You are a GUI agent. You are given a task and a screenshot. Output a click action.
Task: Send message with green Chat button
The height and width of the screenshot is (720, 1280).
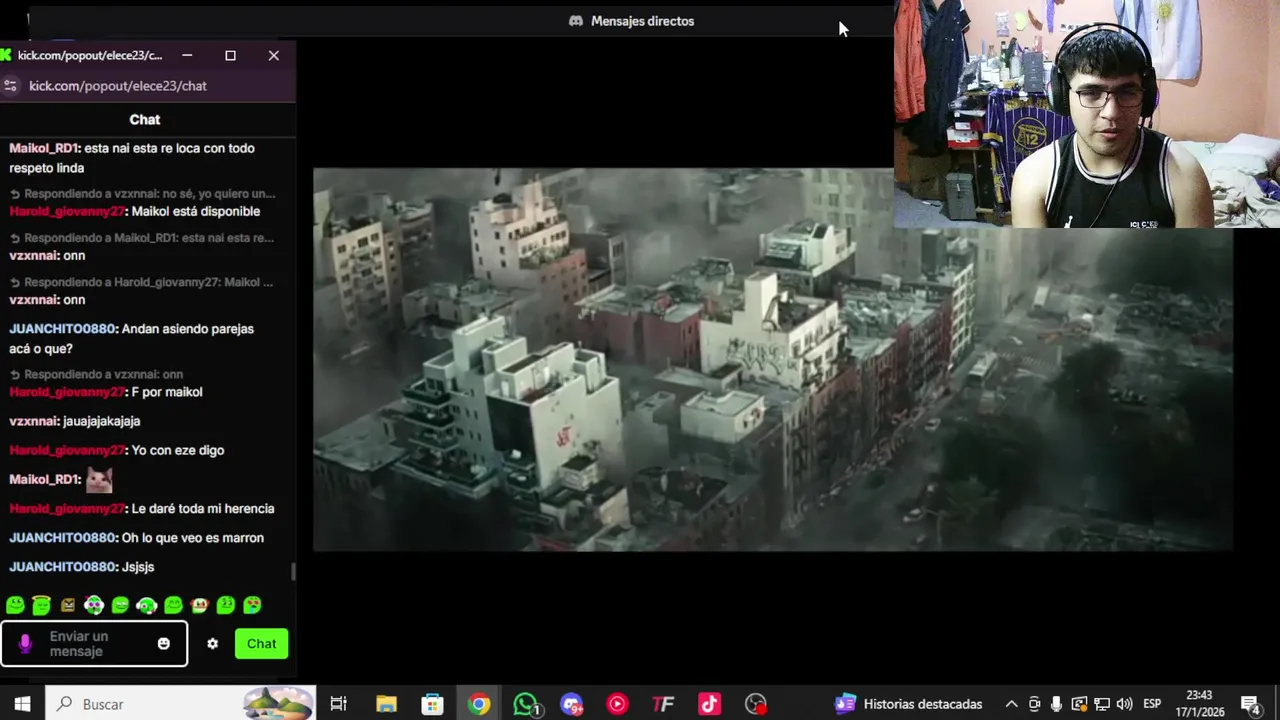pos(262,644)
